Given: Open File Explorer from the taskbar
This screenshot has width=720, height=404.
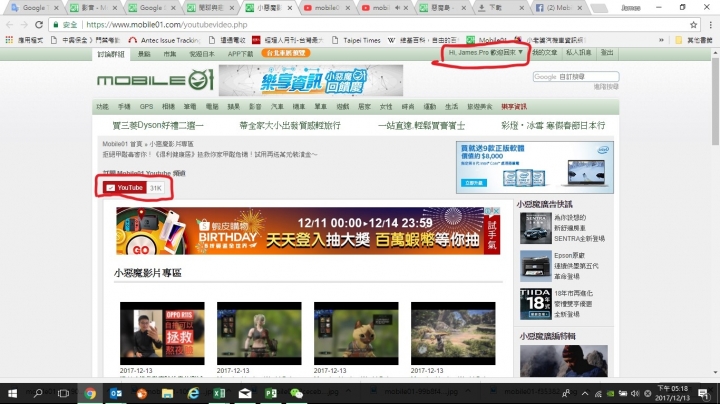Looking at the screenshot, I should click(x=168, y=393).
